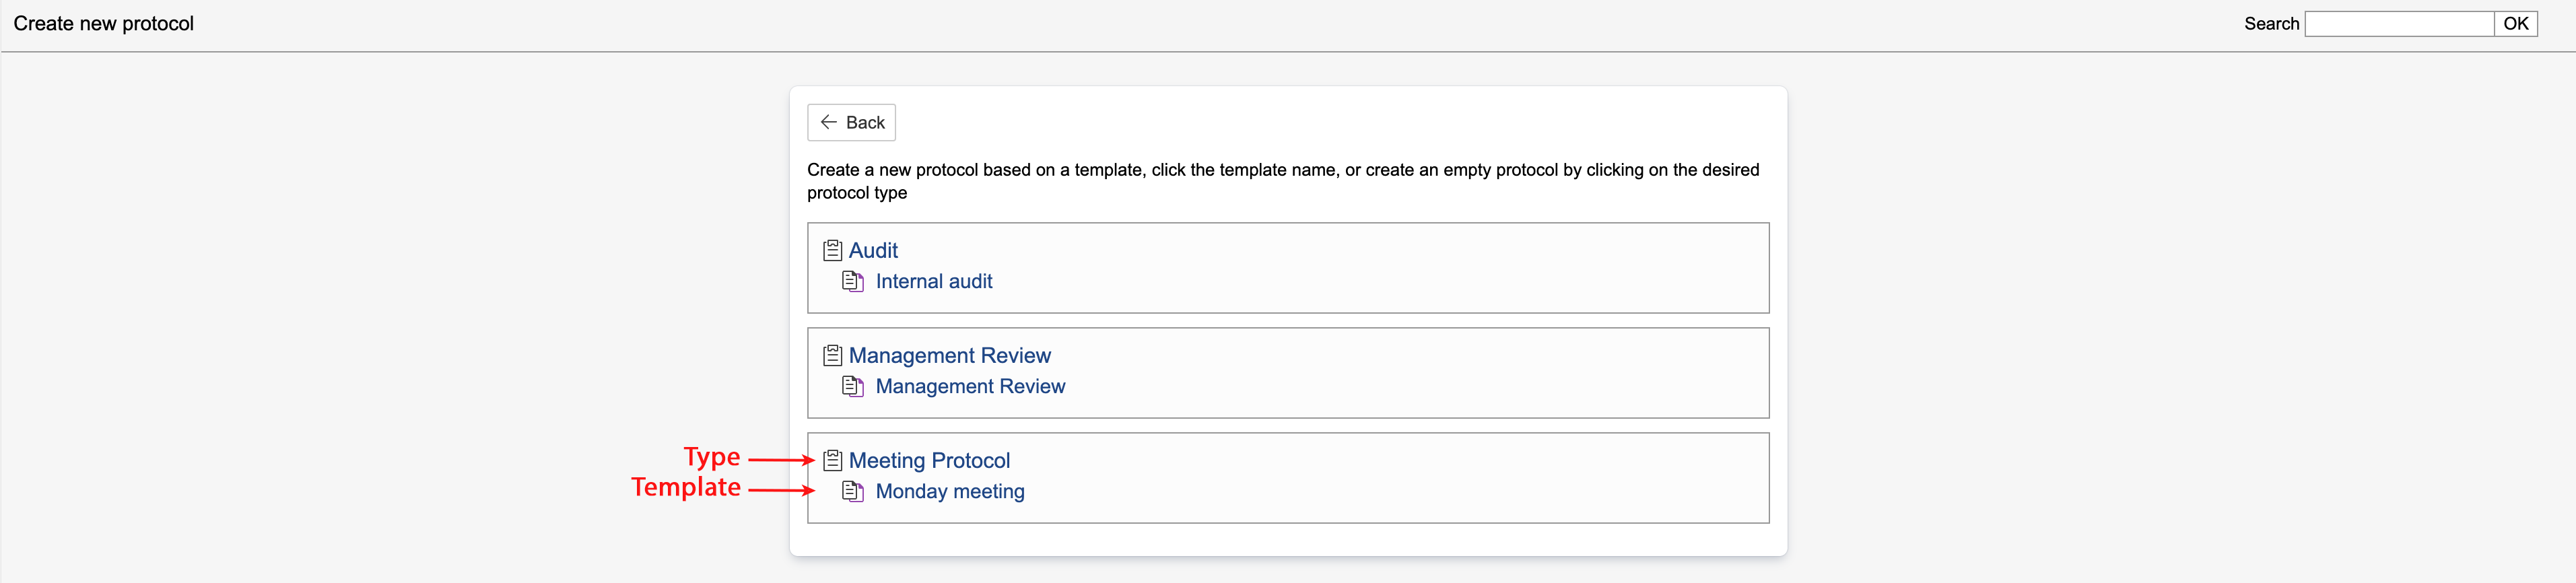Click the Meeting Protocol type clipboard icon
Screen dimensions: 2576x583
click(x=832, y=460)
